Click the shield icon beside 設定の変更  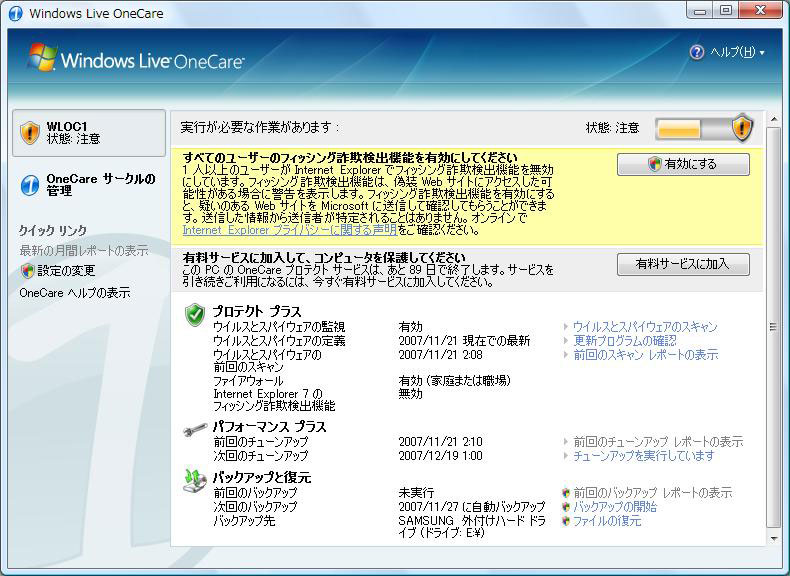[x=27, y=271]
